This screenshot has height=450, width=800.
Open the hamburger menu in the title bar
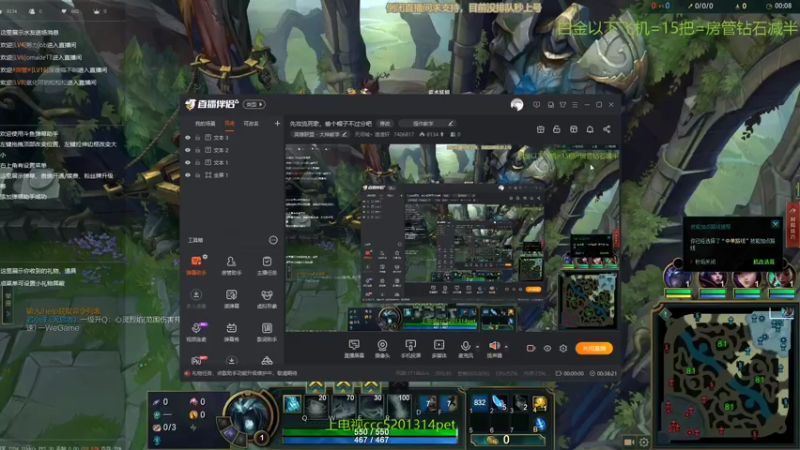click(575, 105)
